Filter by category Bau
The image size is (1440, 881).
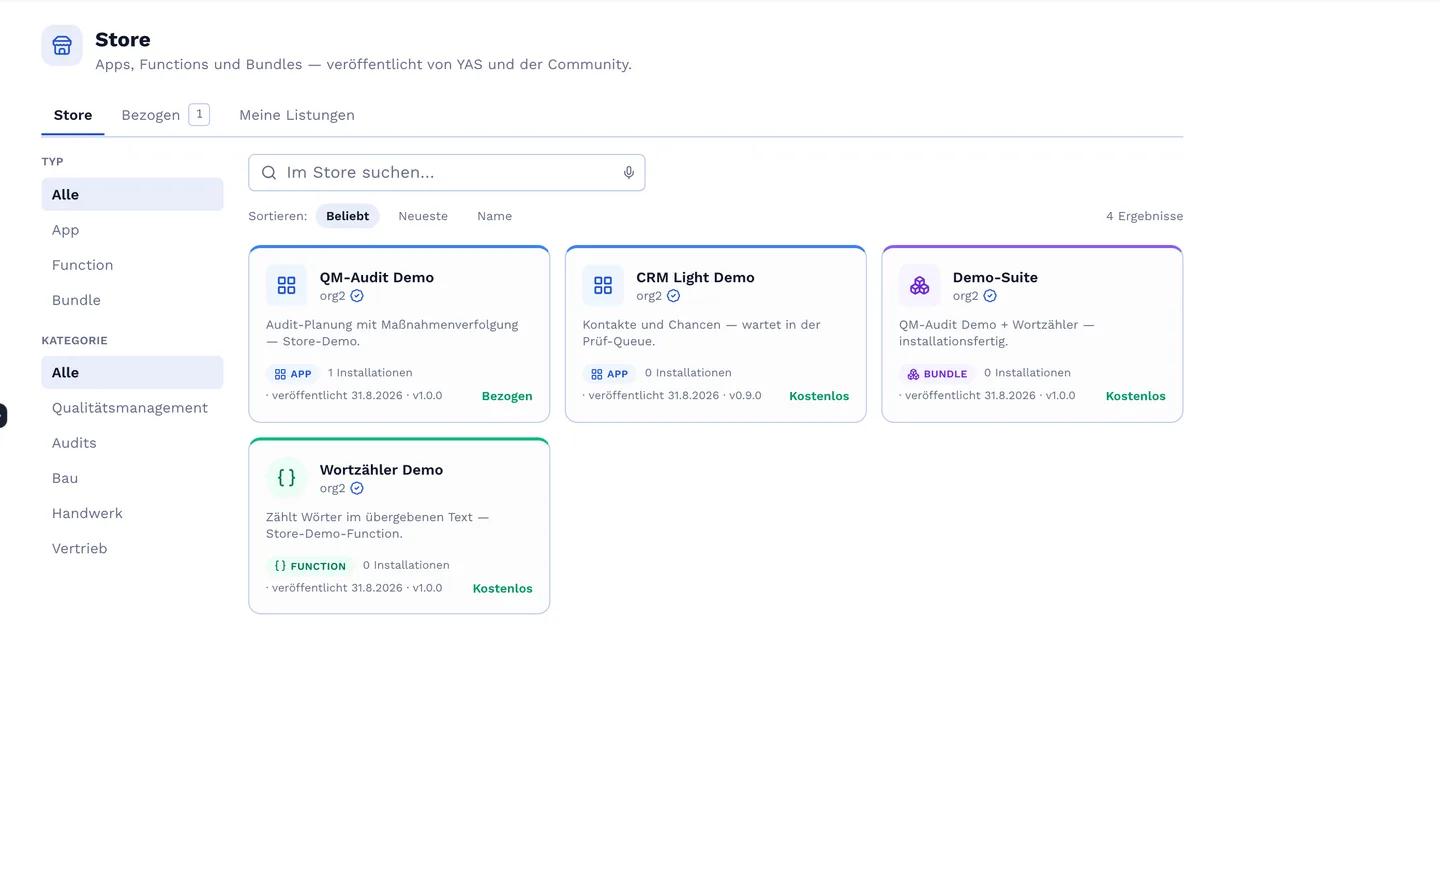[132, 478]
